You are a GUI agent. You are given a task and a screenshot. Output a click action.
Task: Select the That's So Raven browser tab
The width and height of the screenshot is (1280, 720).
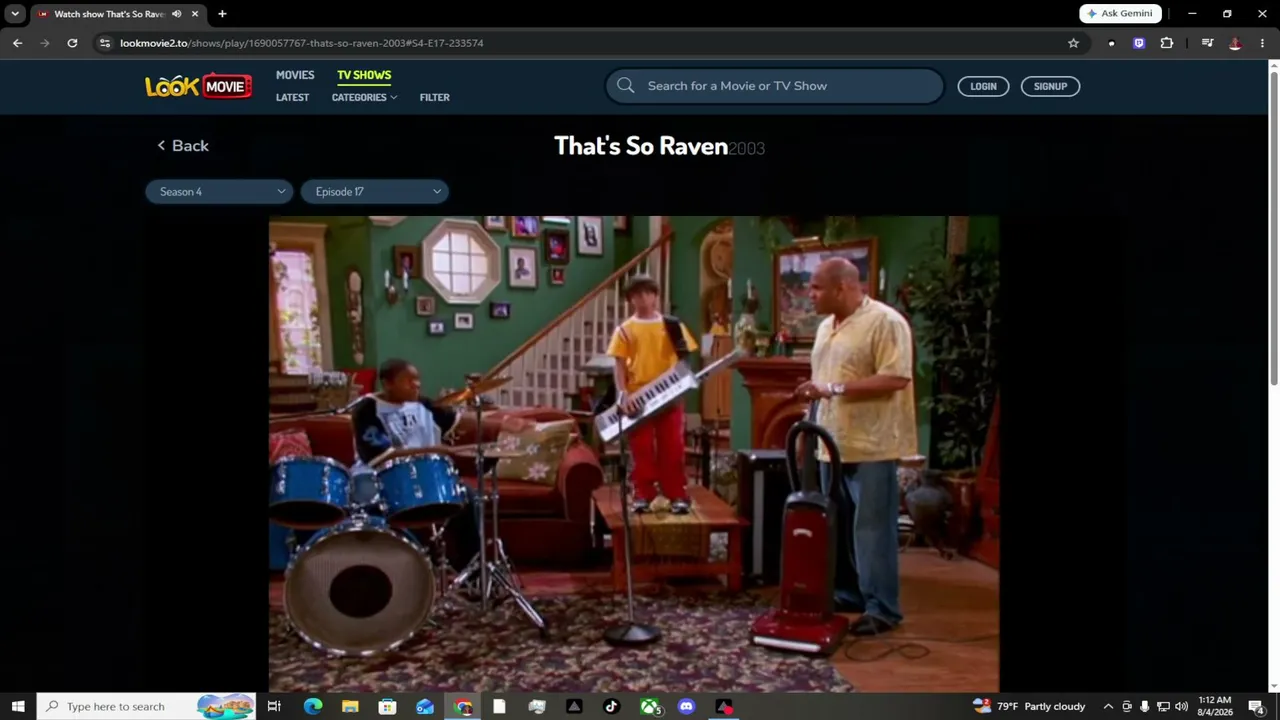pos(118,14)
